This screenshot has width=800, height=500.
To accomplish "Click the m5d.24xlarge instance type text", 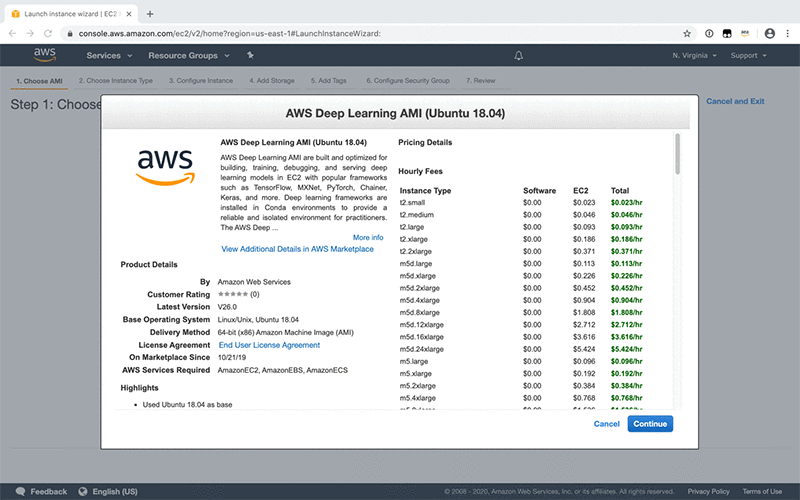I will (421, 349).
